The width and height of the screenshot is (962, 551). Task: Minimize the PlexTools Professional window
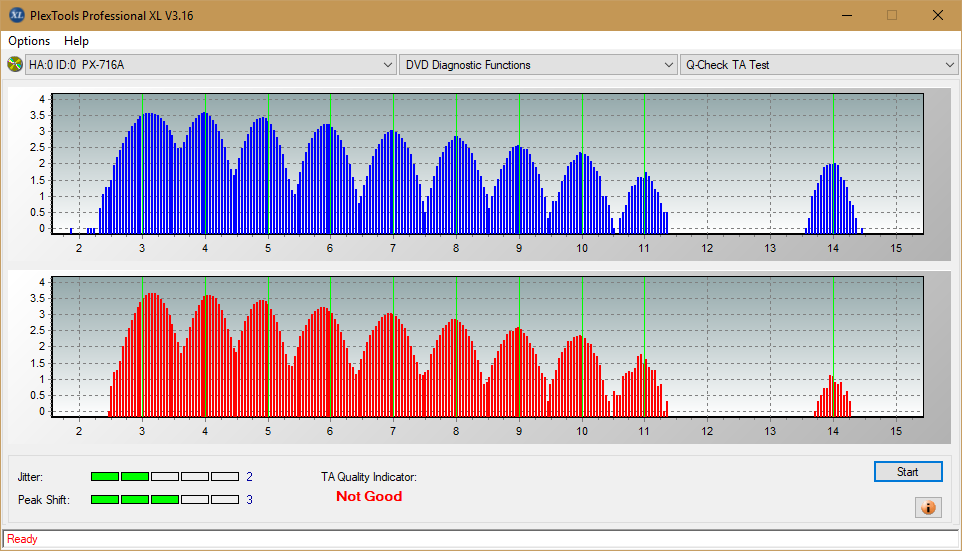pos(847,15)
